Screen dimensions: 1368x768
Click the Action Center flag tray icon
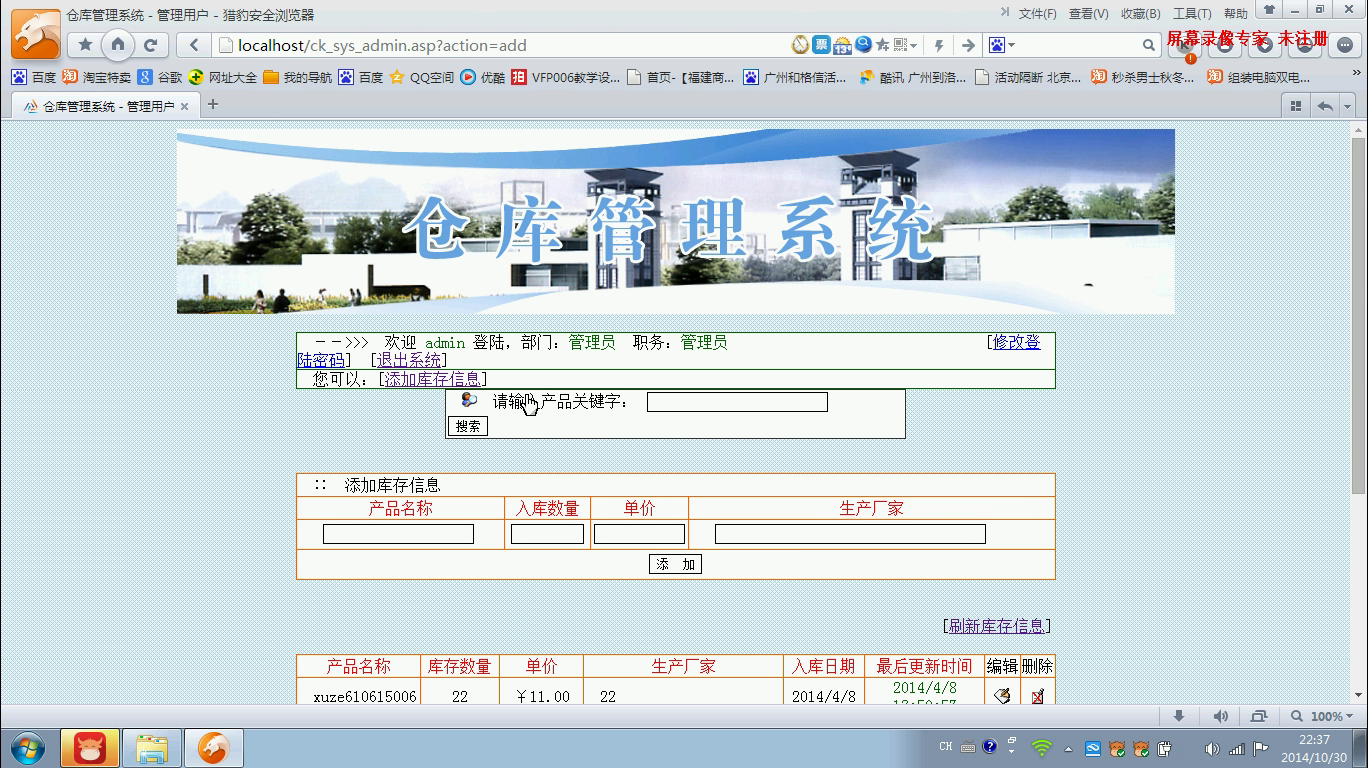(x=1260, y=748)
